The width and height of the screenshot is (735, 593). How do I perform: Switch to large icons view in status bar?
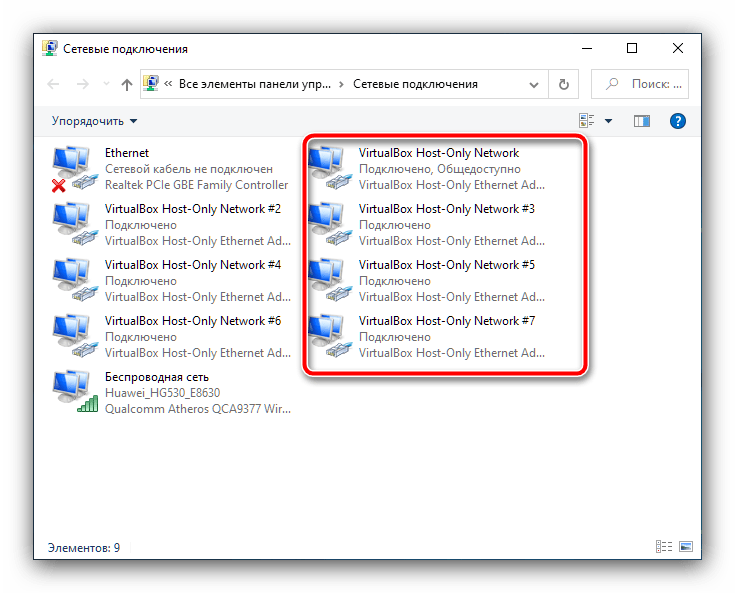[x=686, y=547]
